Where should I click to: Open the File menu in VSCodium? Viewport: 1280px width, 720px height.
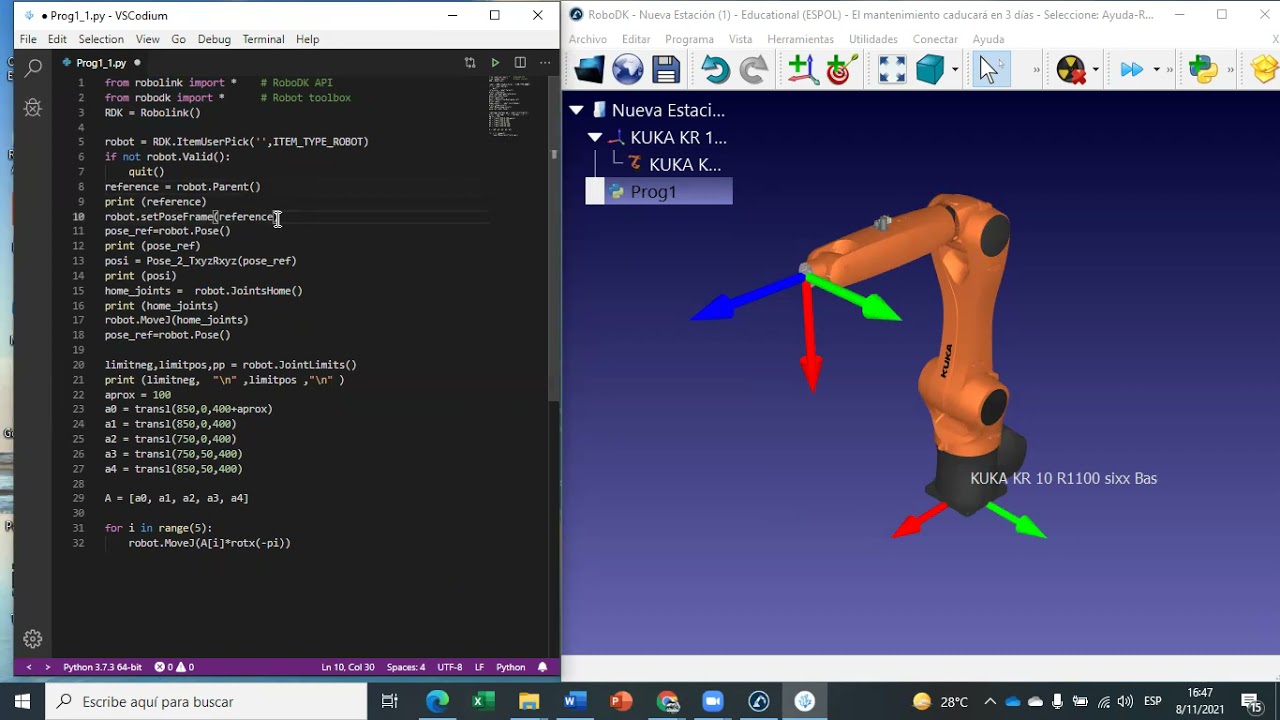point(28,39)
